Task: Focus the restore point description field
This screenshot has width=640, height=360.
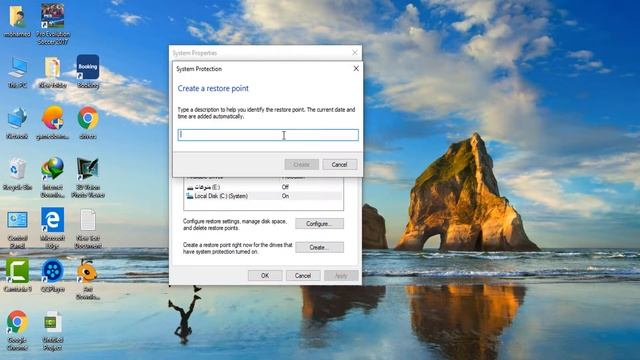Action: coord(268,135)
